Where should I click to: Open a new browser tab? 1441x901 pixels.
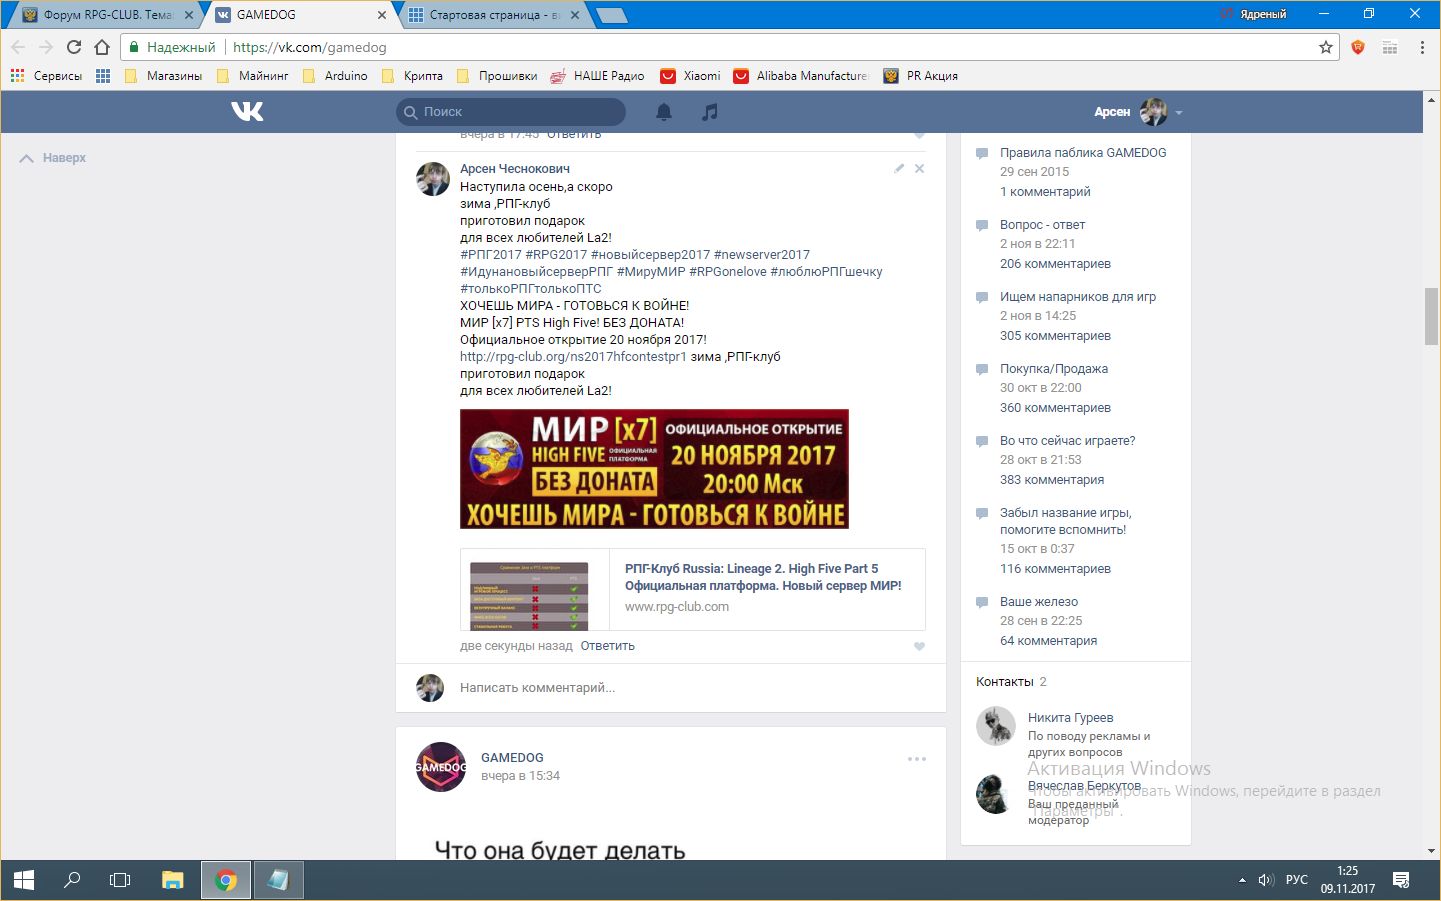tap(611, 15)
